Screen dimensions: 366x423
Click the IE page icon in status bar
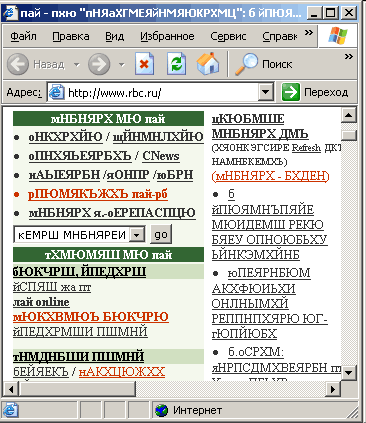[11, 410]
